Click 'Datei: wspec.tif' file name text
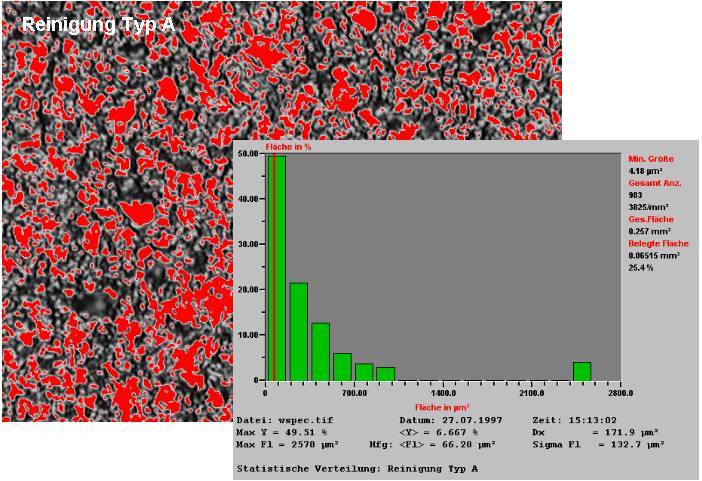The height and width of the screenshot is (481, 702). [x=285, y=421]
